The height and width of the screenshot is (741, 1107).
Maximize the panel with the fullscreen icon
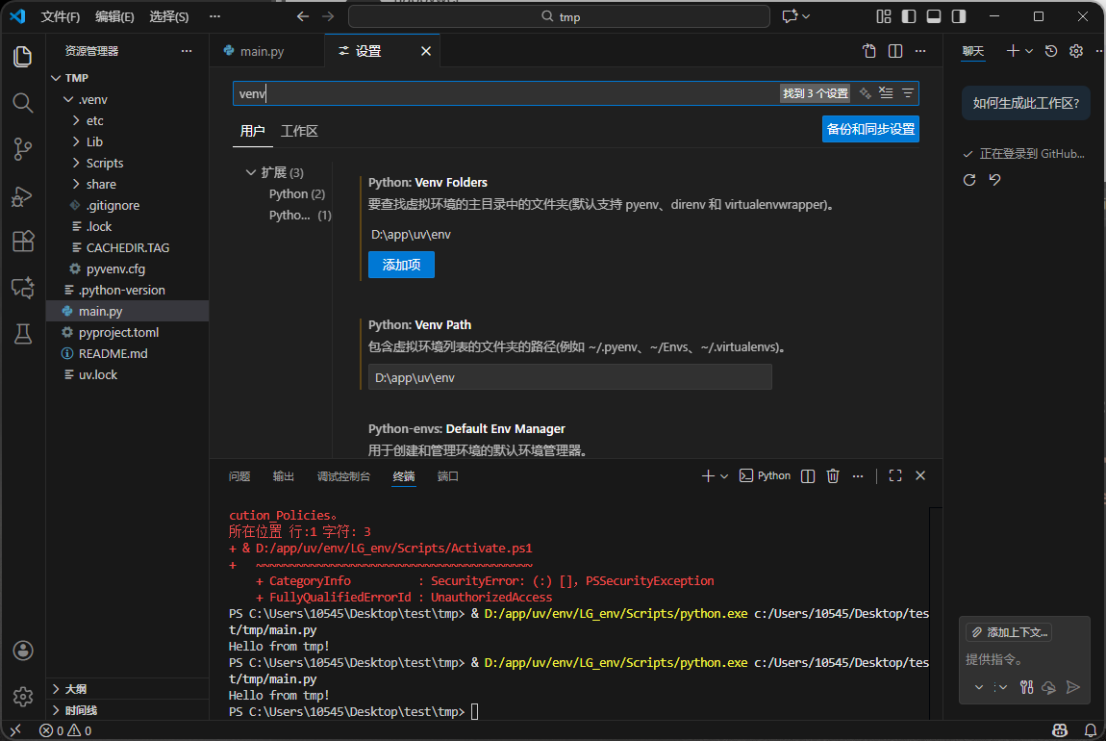click(x=895, y=476)
